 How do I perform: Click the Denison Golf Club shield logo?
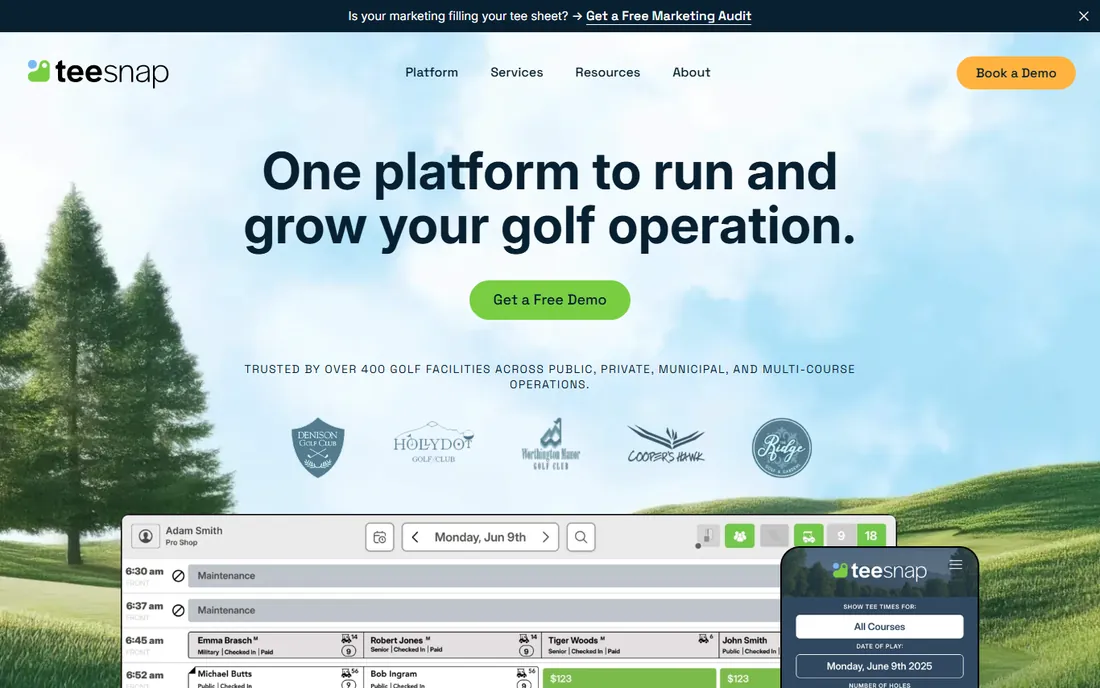tap(318, 447)
